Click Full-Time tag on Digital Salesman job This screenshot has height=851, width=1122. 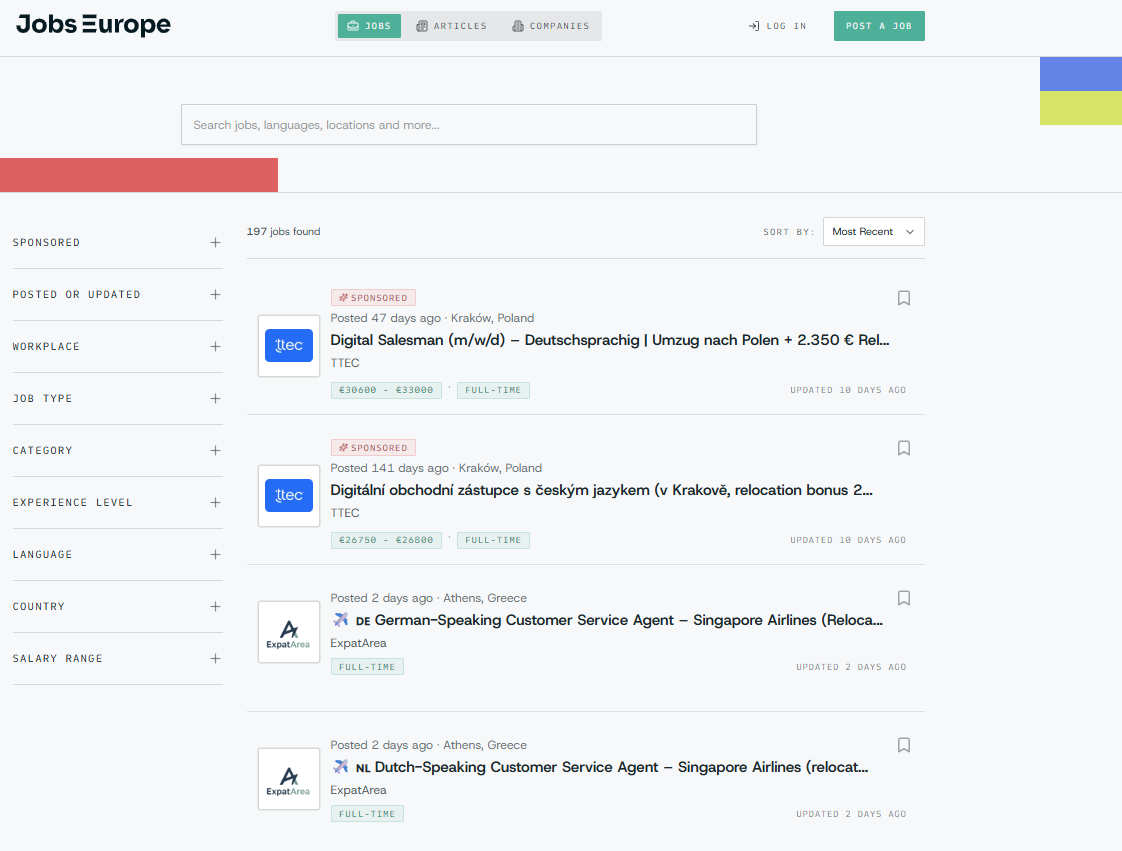point(493,390)
